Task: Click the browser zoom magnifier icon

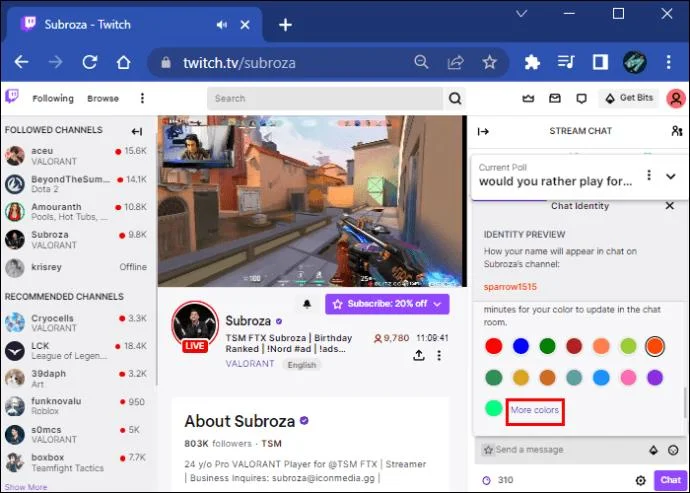Action: click(x=421, y=62)
